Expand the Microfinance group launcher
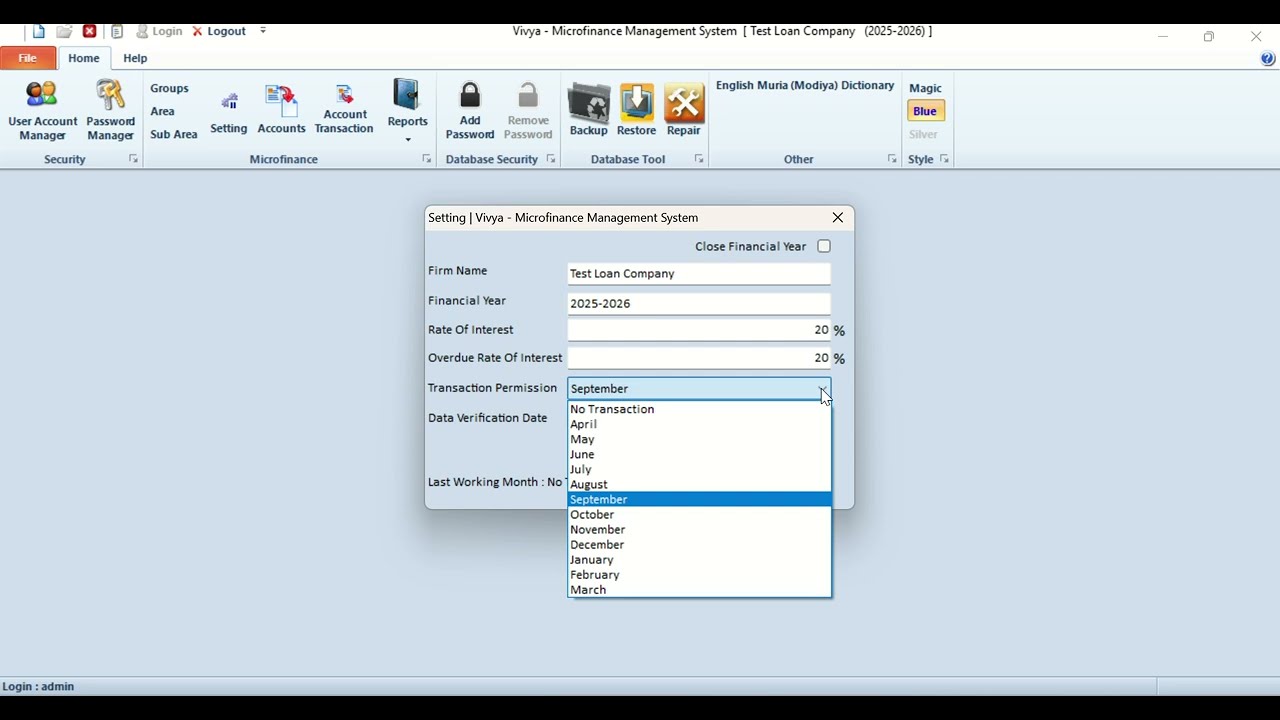Image resolution: width=1280 pixels, height=720 pixels. [427, 159]
